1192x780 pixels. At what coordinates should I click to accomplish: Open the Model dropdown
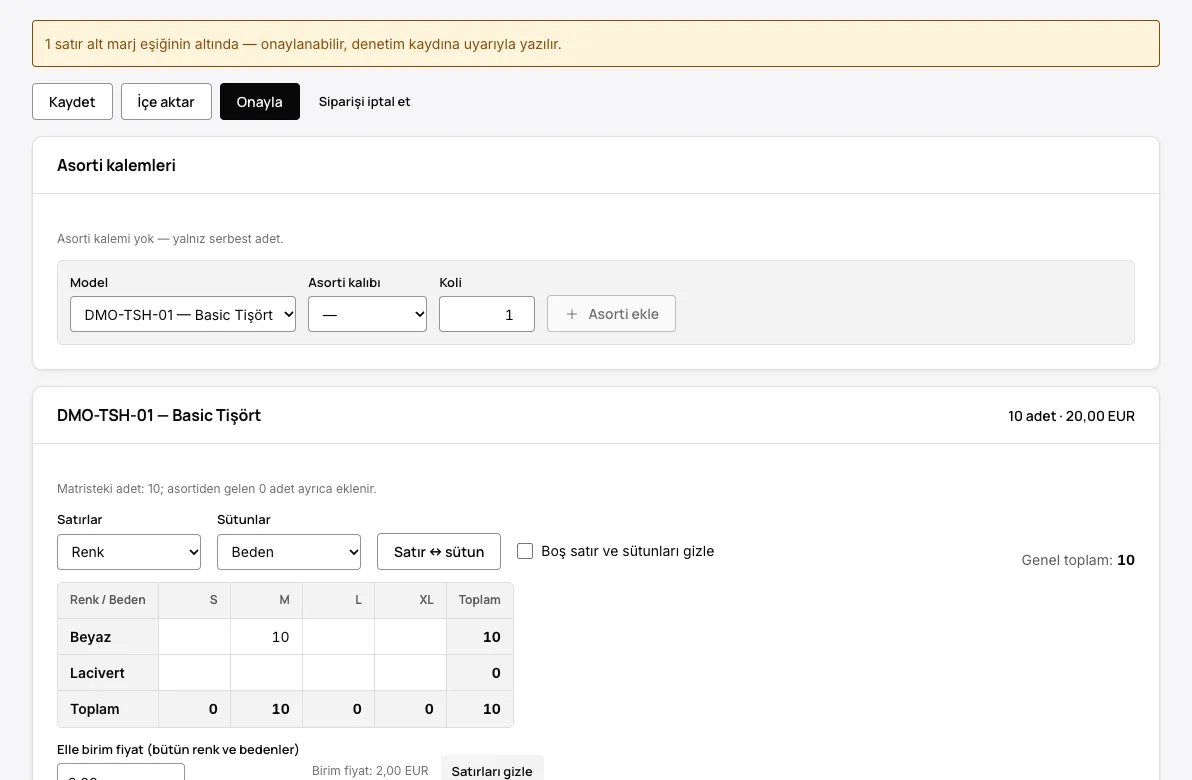click(182, 314)
